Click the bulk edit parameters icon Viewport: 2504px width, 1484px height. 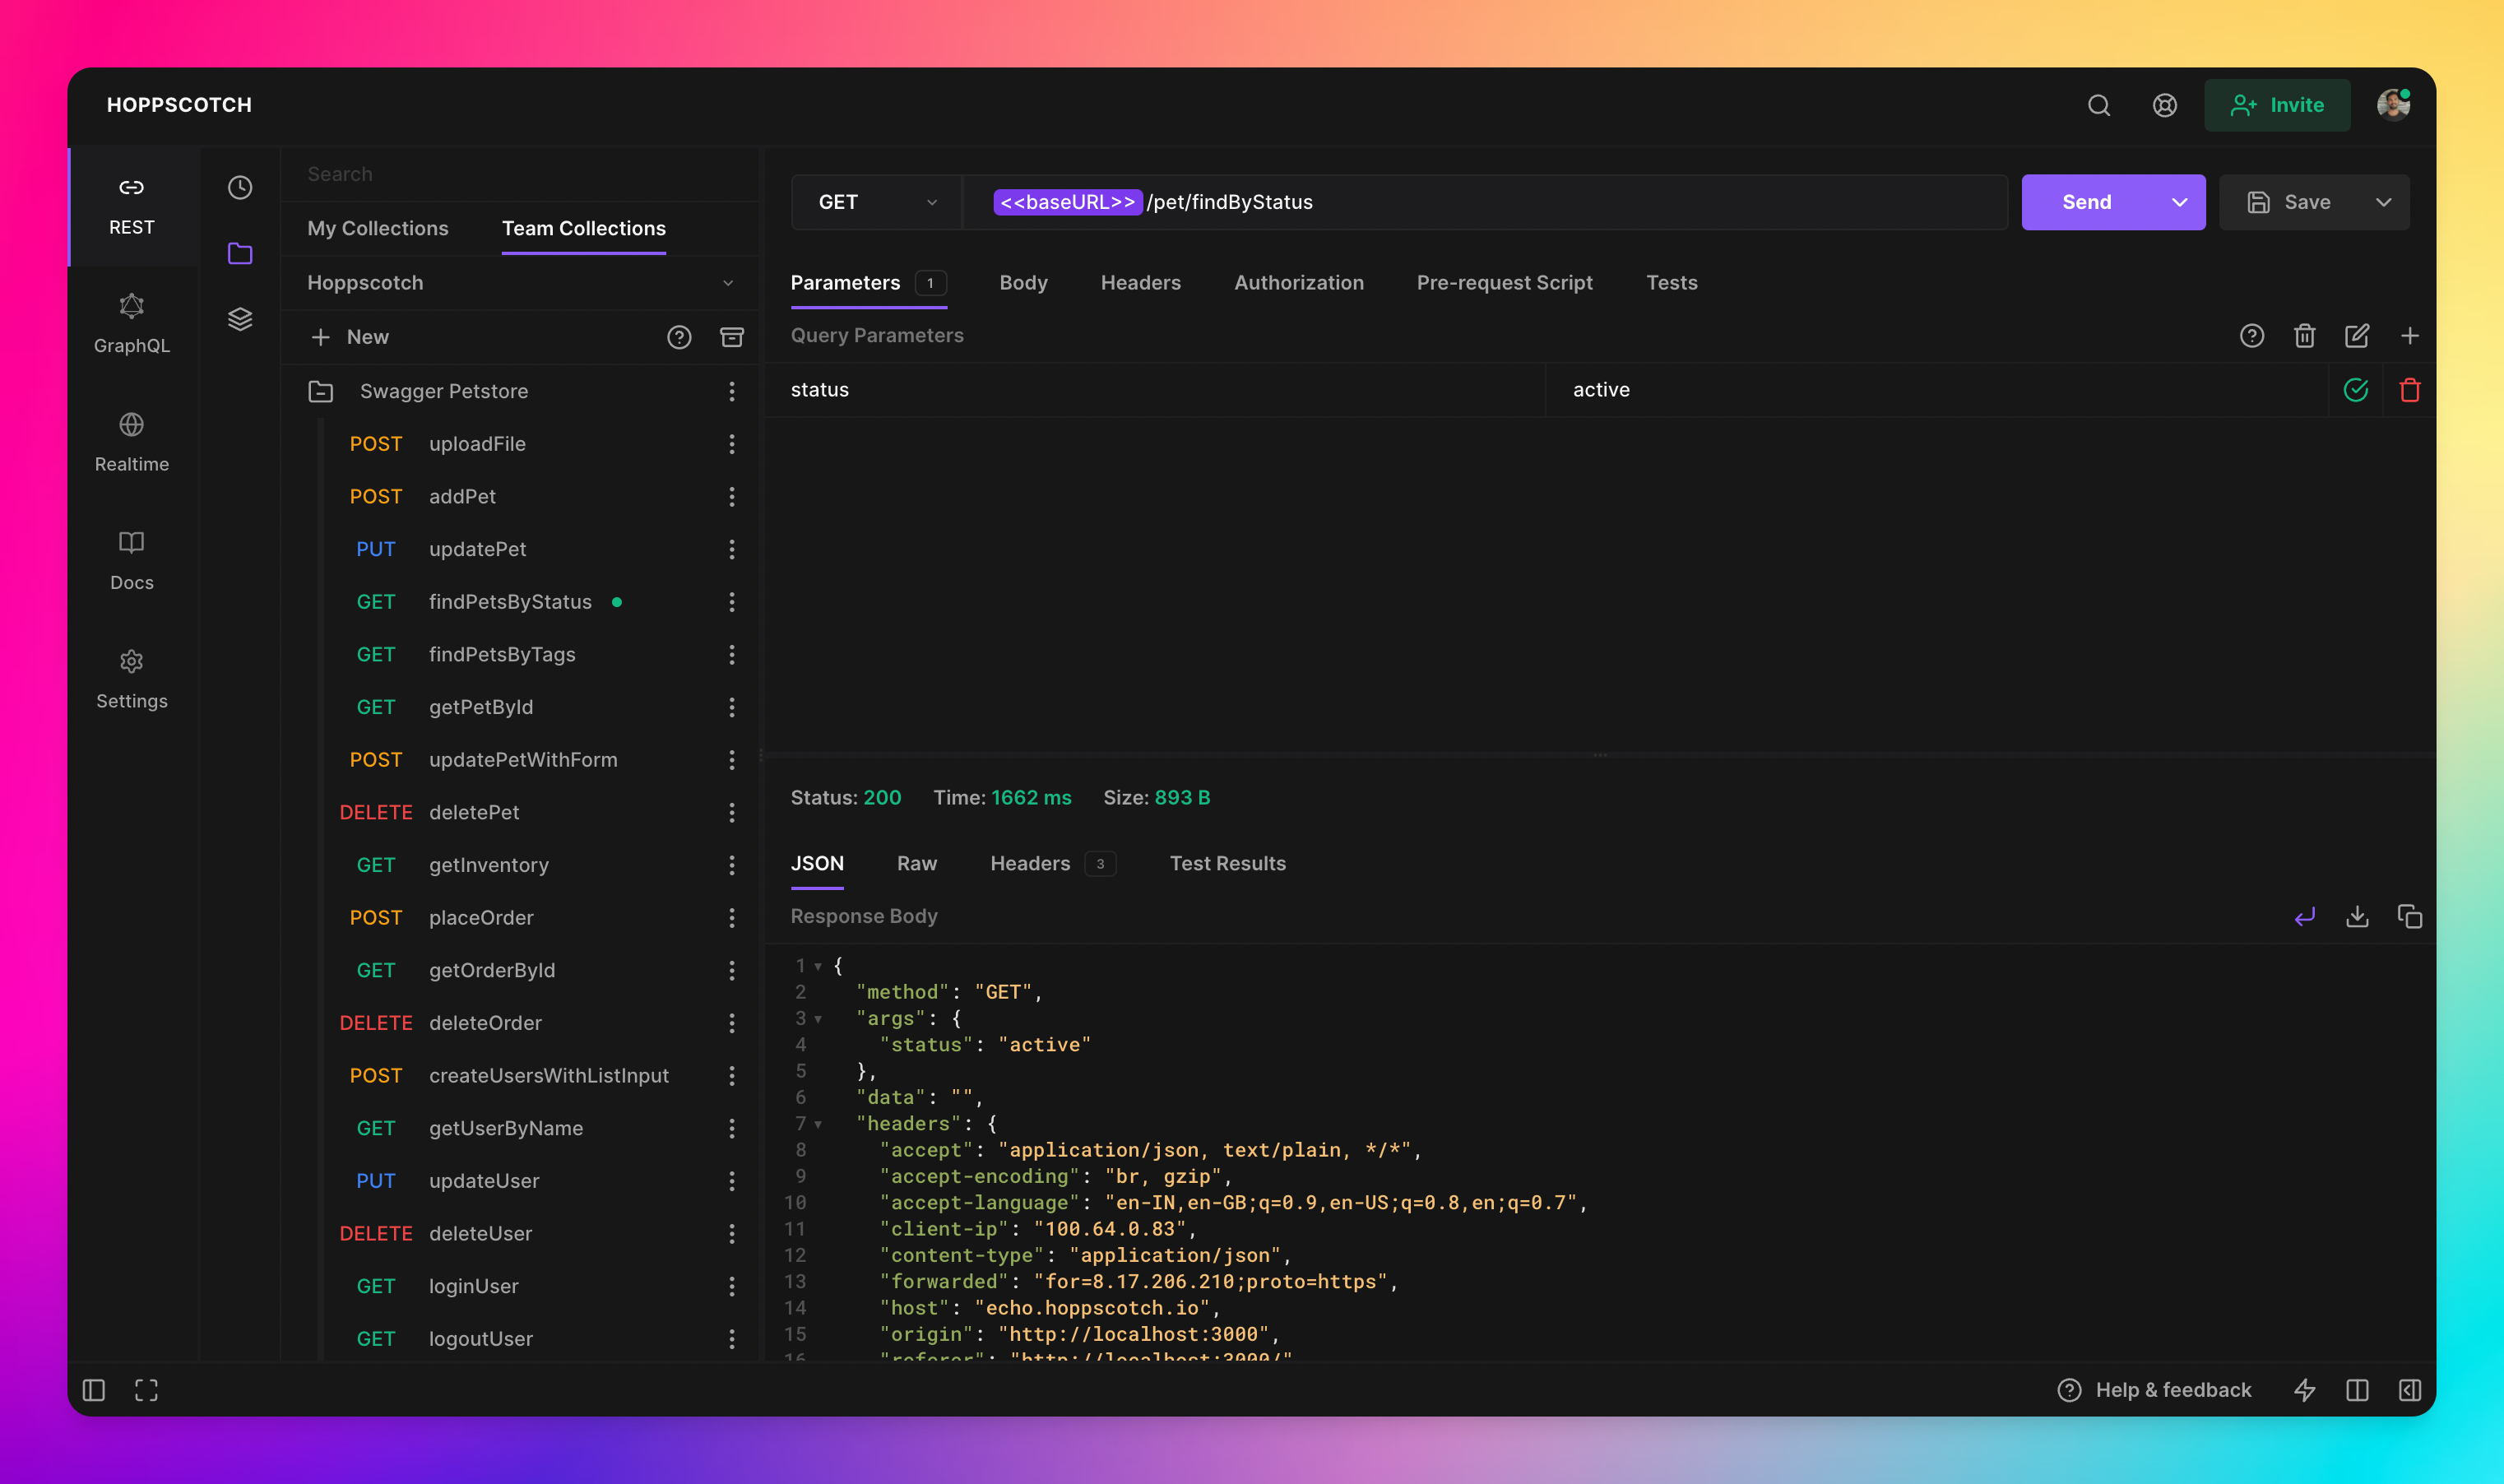(x=2356, y=336)
